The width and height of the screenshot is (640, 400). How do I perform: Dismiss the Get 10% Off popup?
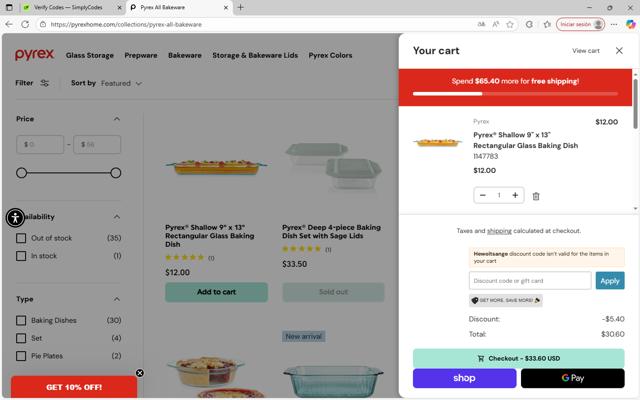click(140, 373)
